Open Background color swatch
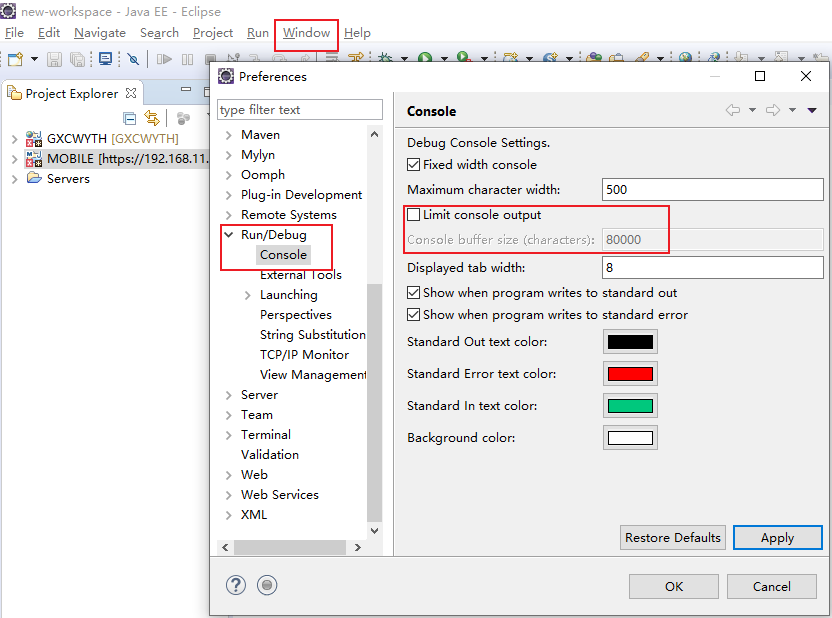 (630, 438)
